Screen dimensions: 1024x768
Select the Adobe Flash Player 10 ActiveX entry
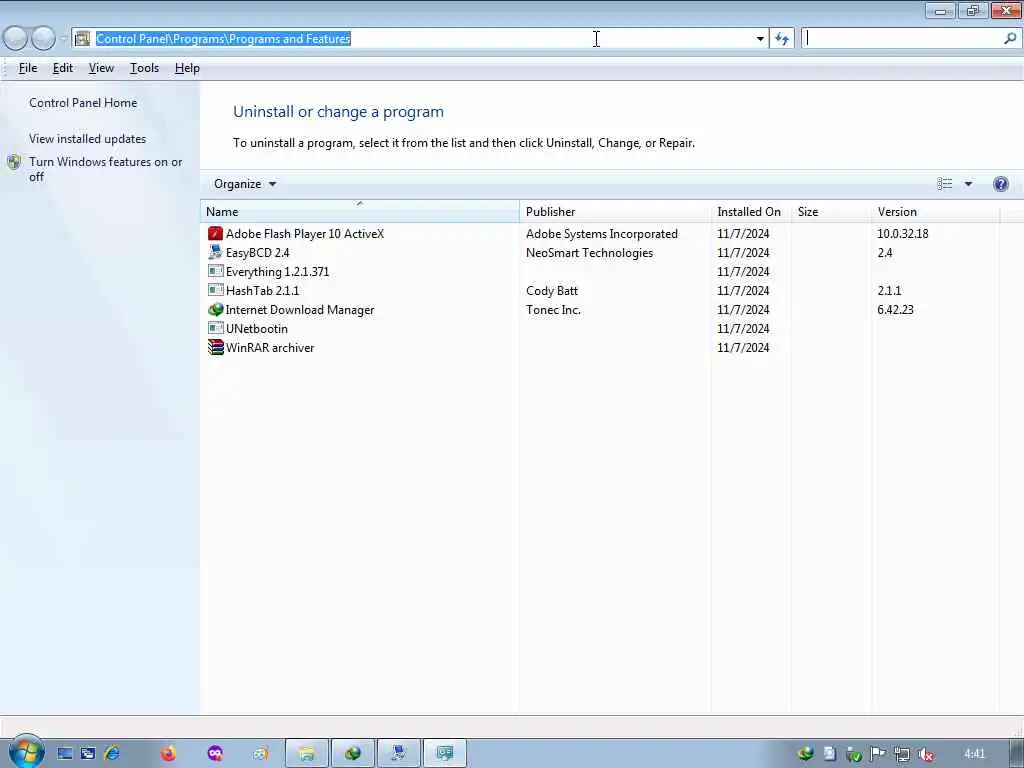(305, 234)
